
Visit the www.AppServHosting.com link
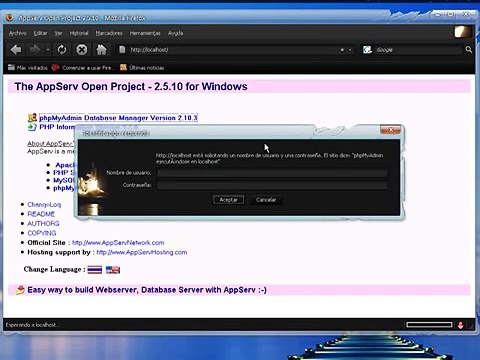click(x=142, y=252)
